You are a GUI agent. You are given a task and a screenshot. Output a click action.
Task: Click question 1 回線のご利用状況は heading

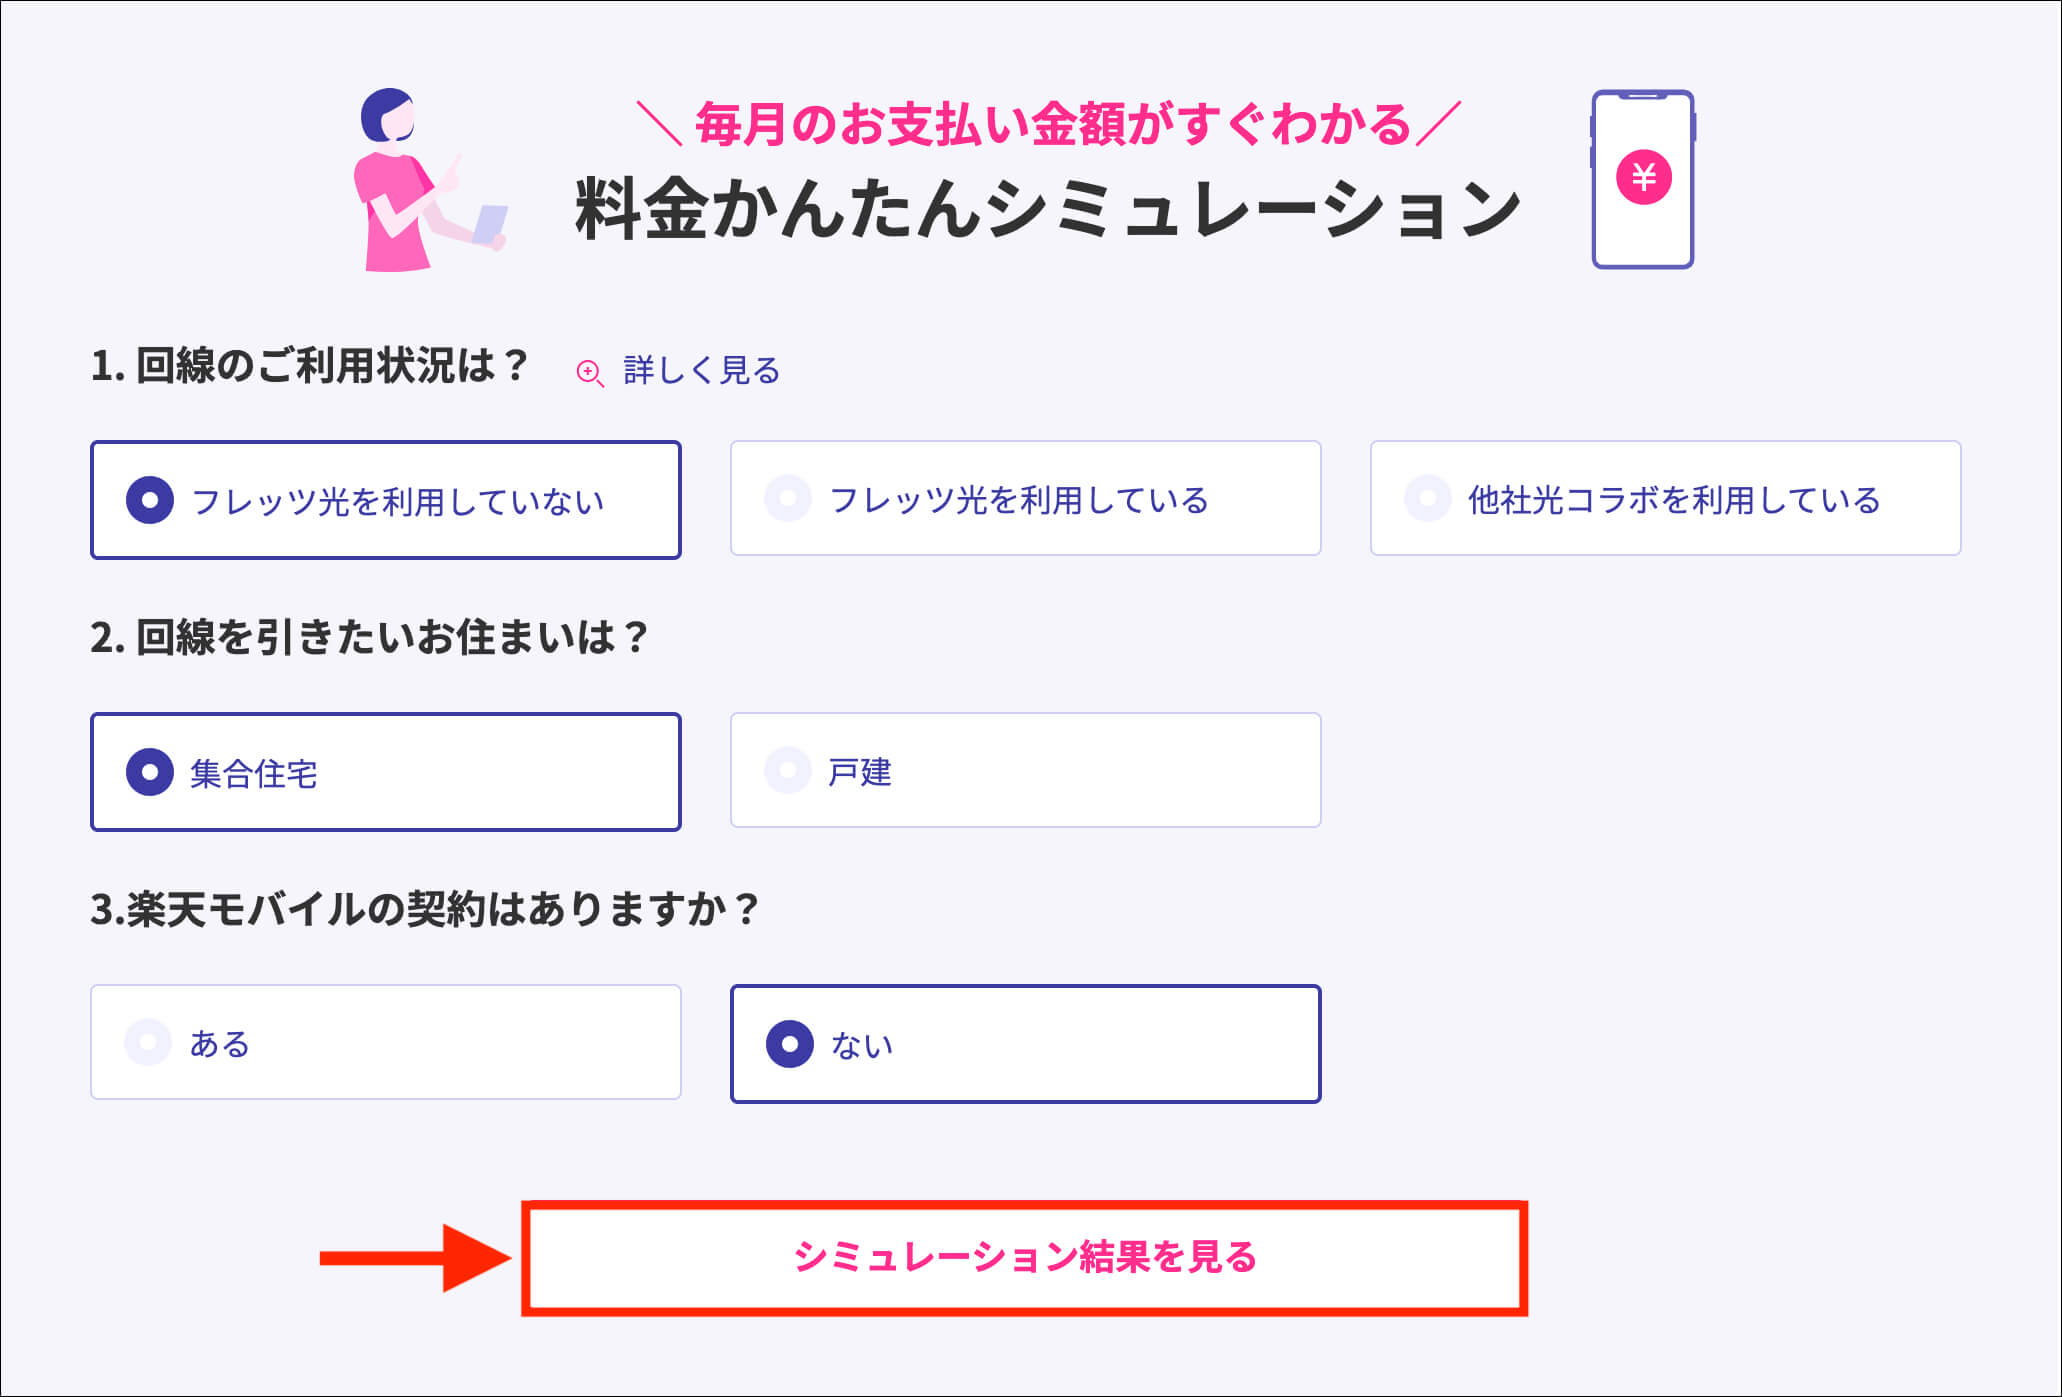(309, 366)
